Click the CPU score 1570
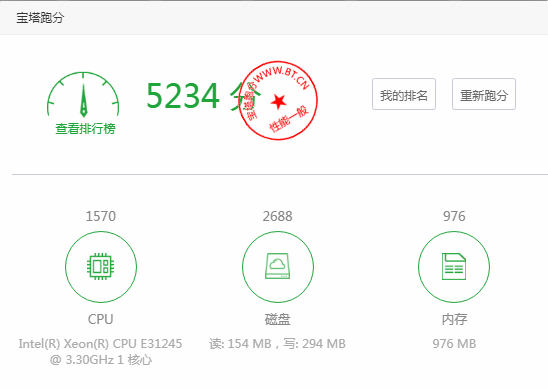This screenshot has width=548, height=389. [x=101, y=216]
